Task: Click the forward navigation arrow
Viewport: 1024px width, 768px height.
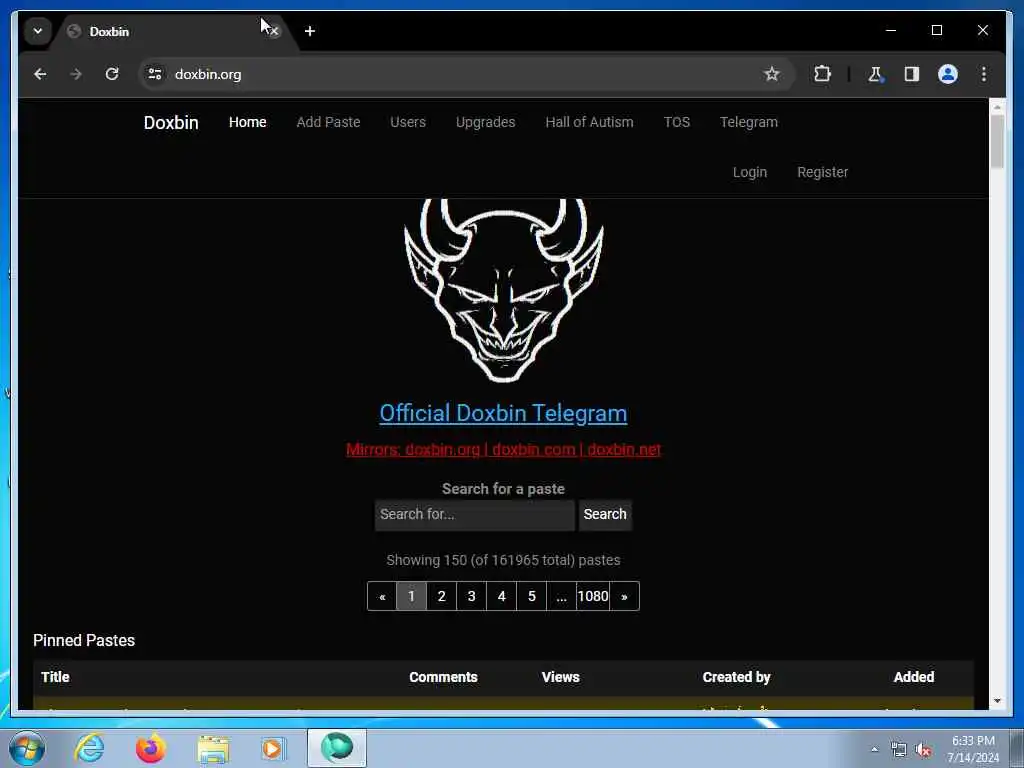Action: (x=76, y=74)
